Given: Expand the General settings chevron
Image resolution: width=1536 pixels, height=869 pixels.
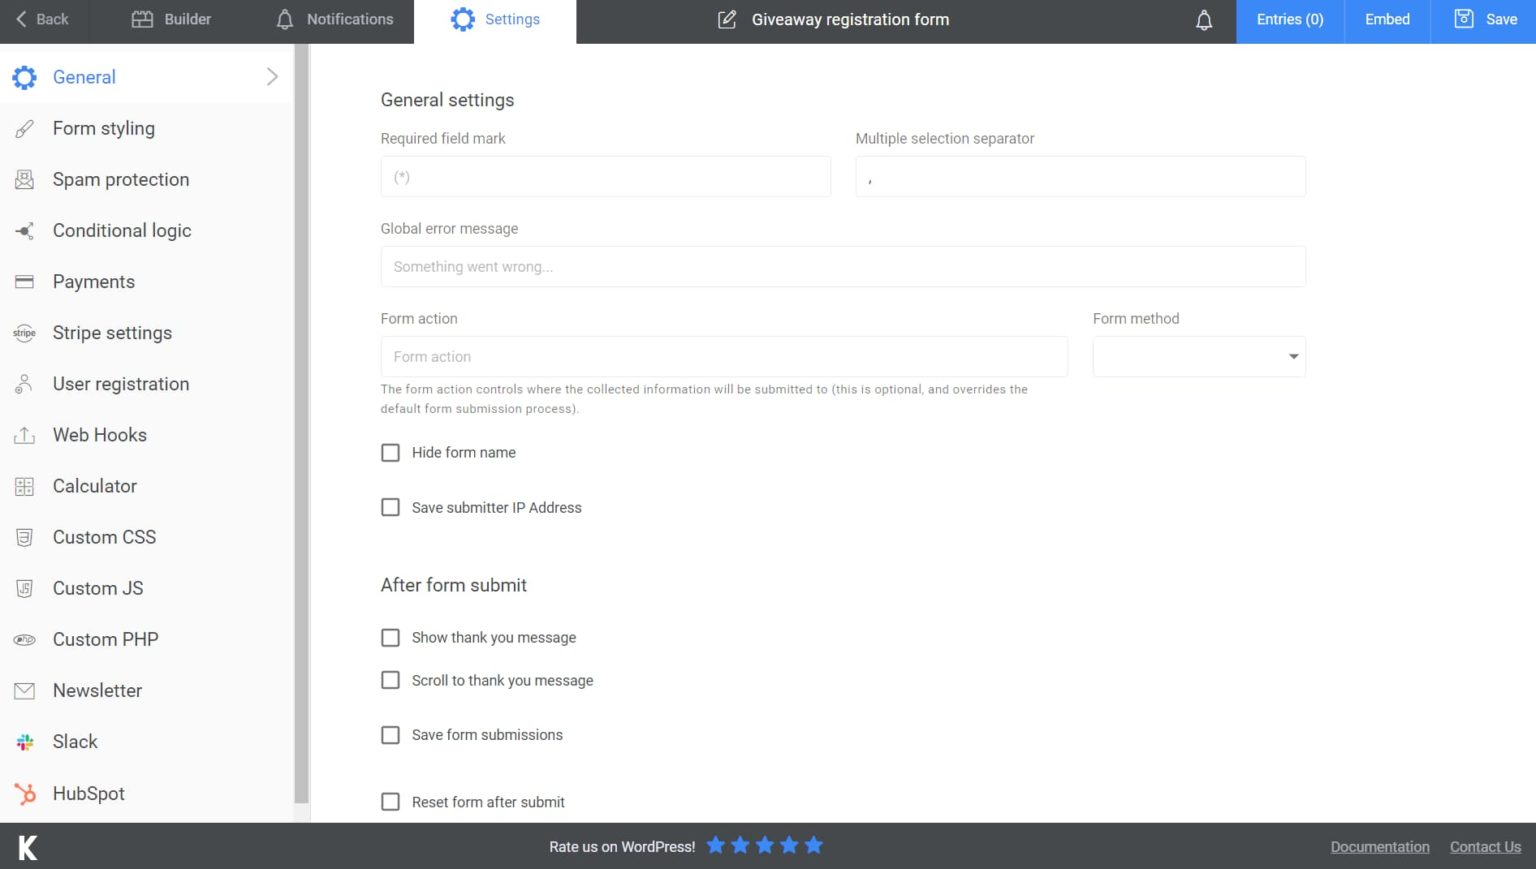Looking at the screenshot, I should 271,75.
